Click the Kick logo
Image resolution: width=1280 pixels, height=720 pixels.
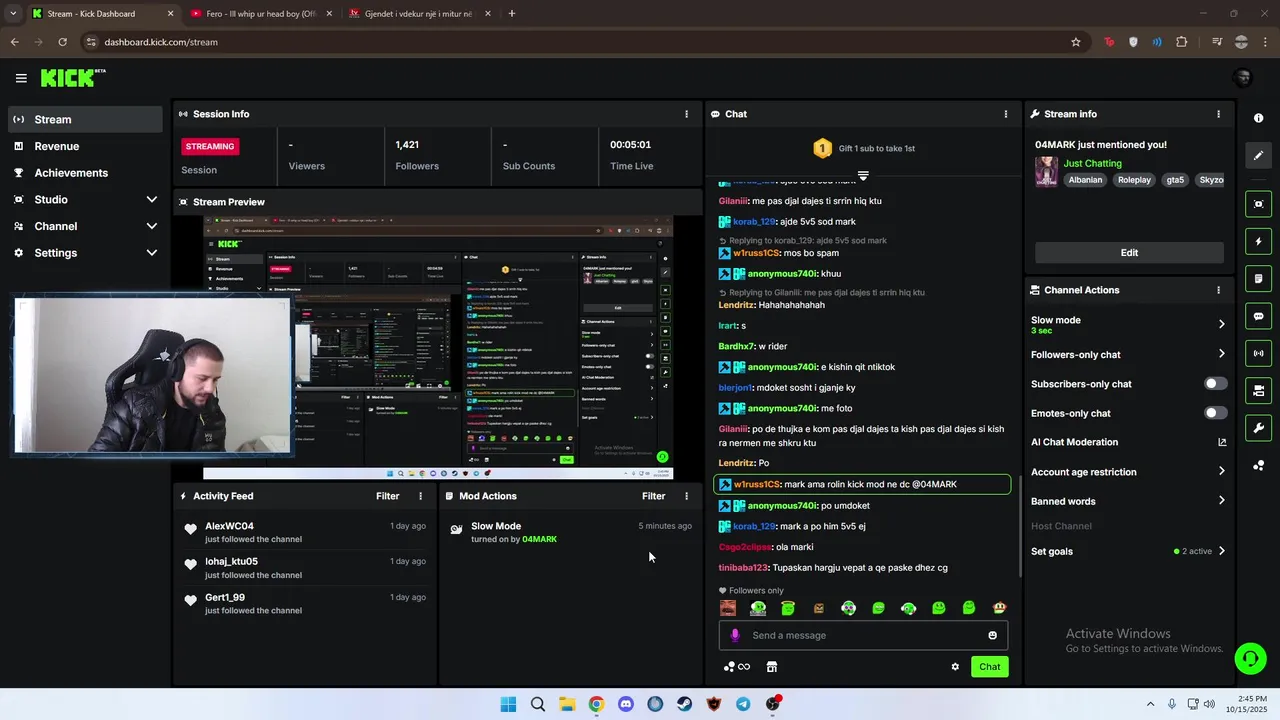(72, 78)
